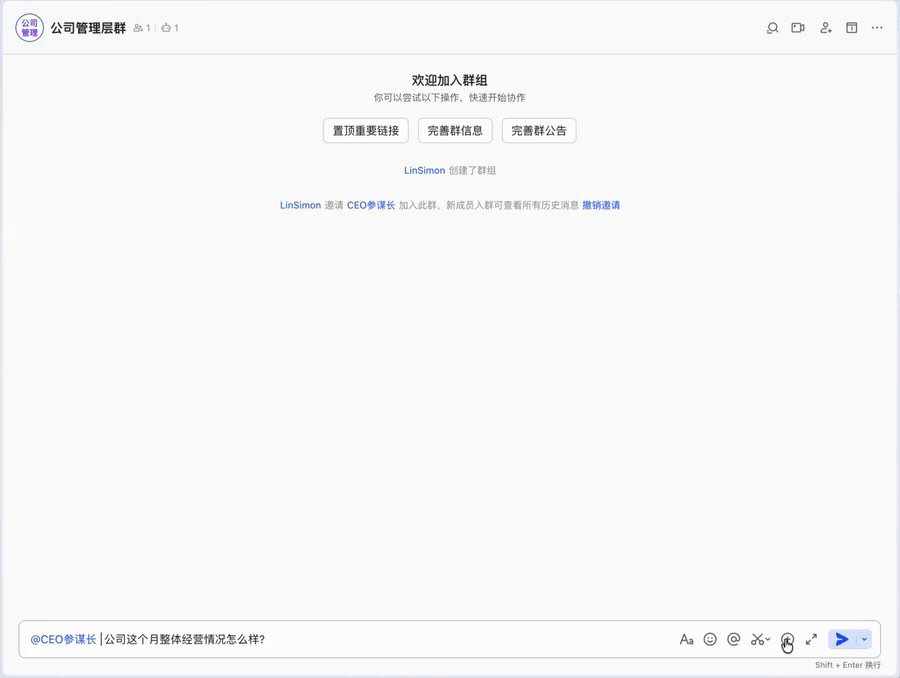Expand the screenshot tool dropdown arrow
This screenshot has height=678, width=900.
(x=768, y=639)
